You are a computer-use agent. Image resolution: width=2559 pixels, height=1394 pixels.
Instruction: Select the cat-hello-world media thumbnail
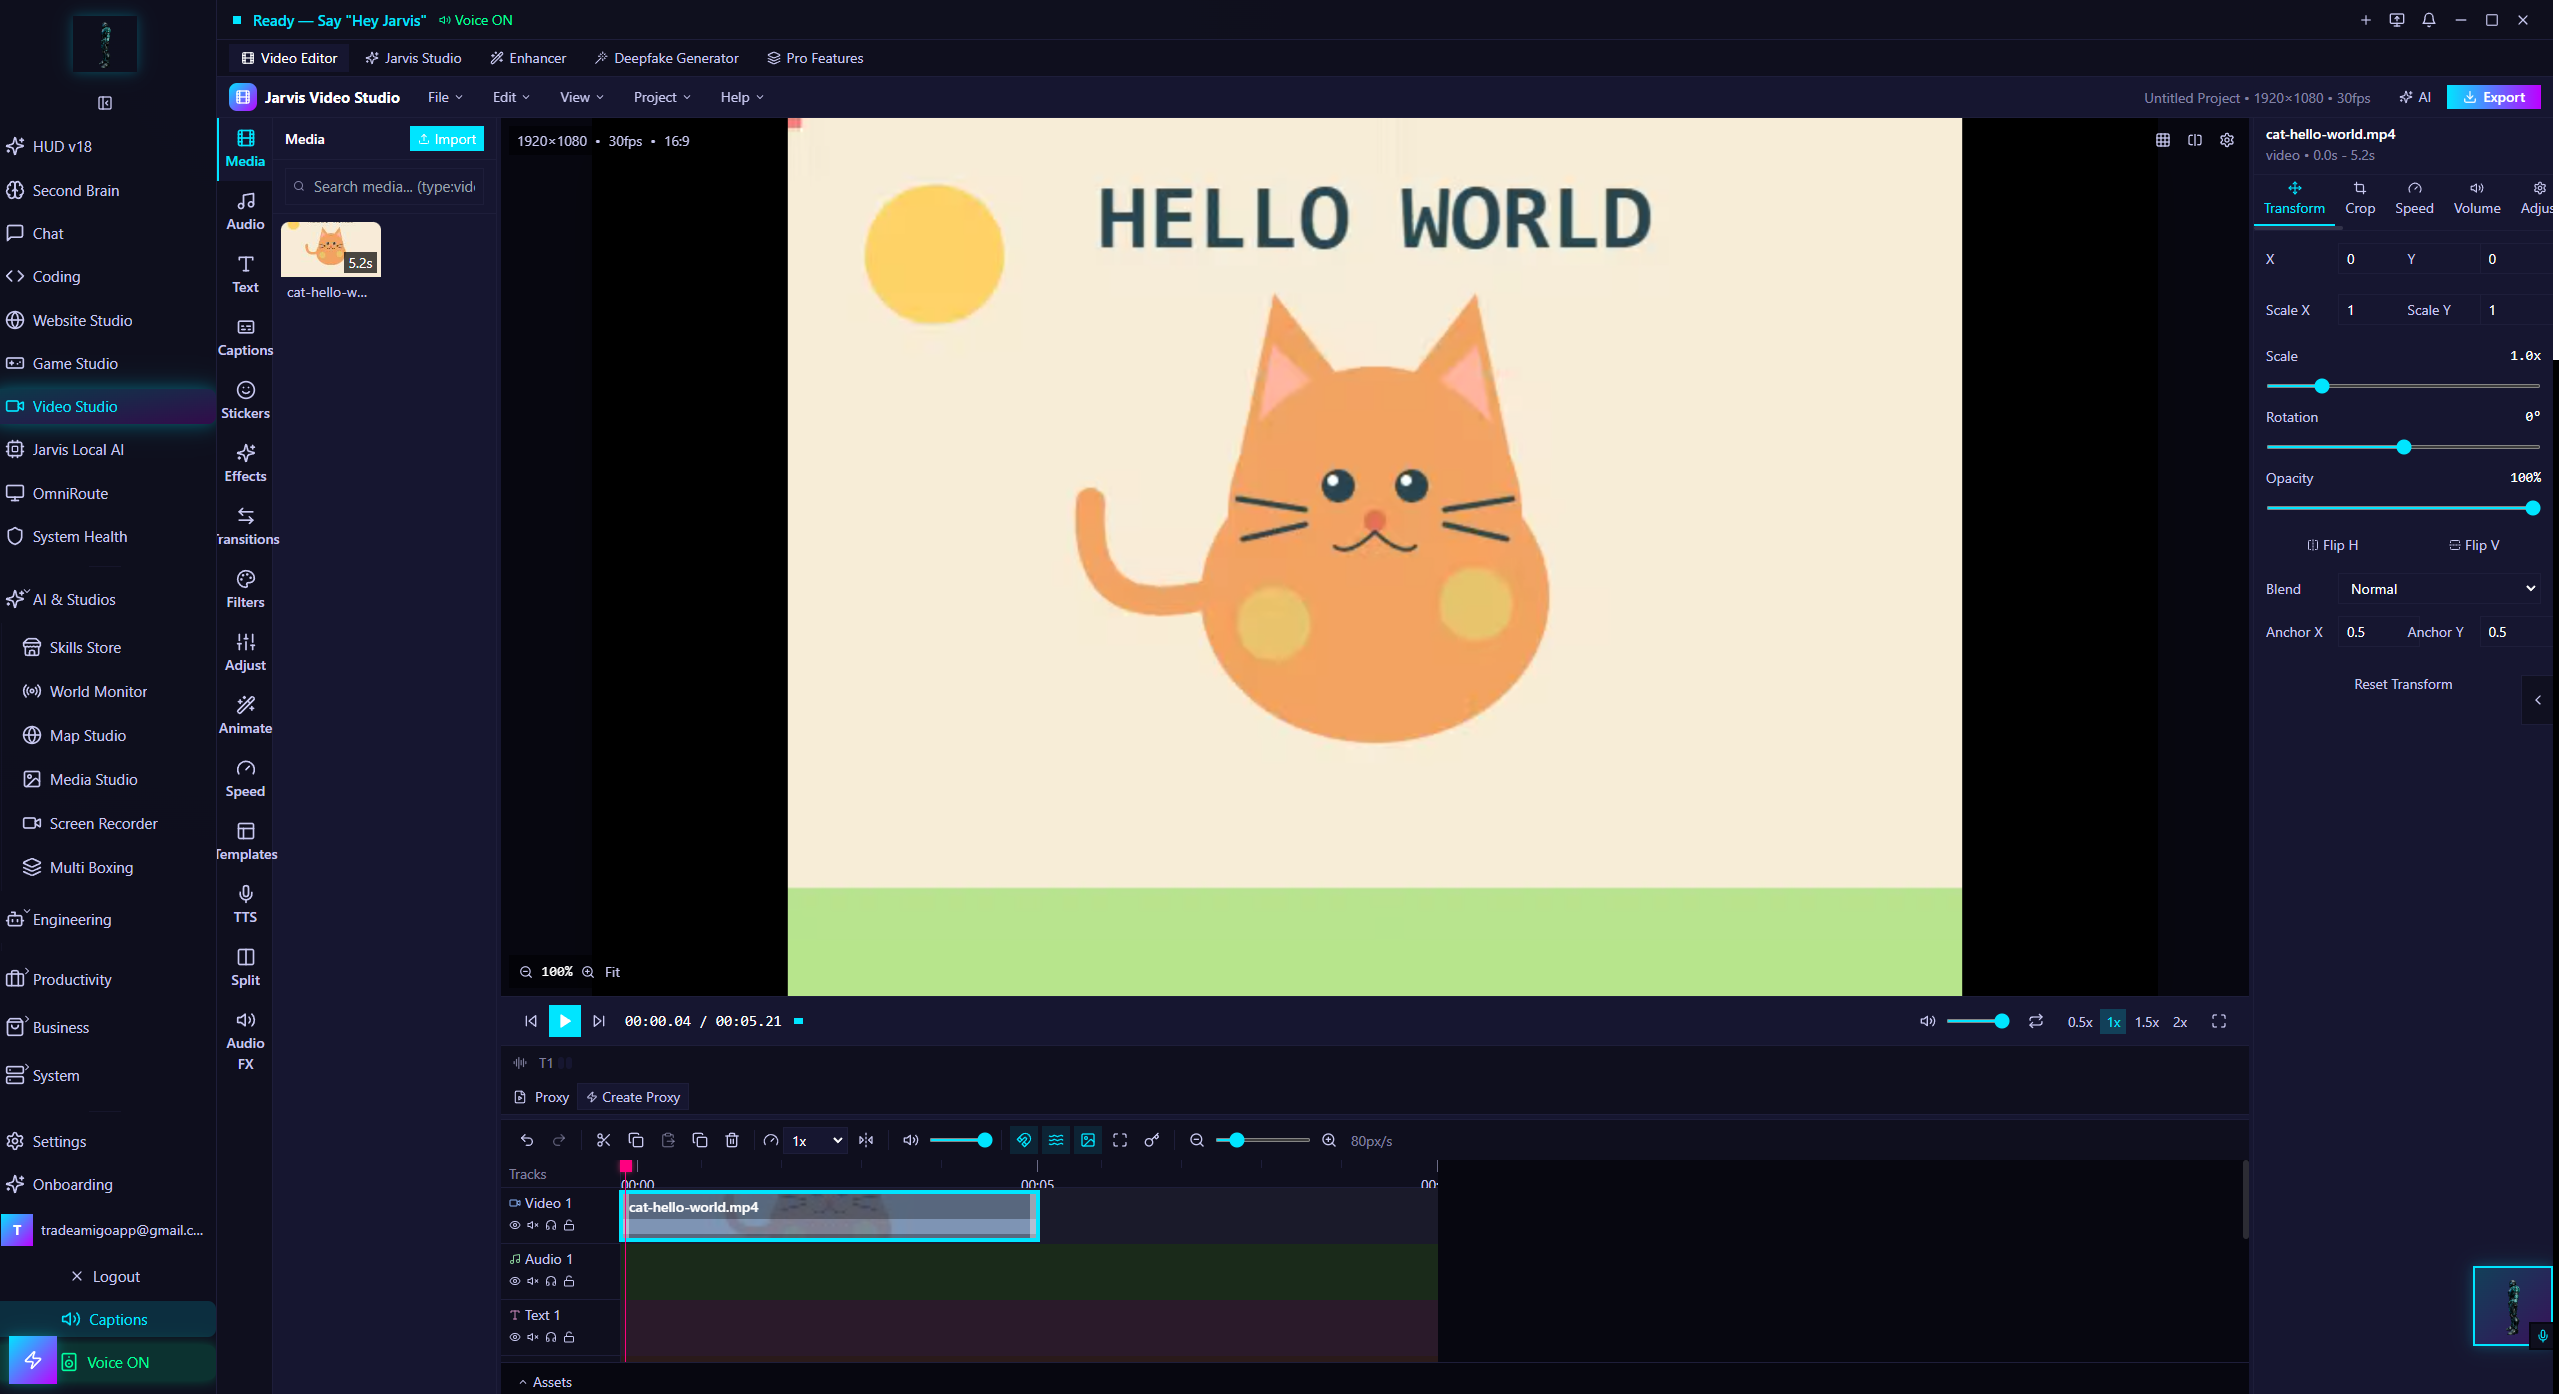click(x=331, y=250)
